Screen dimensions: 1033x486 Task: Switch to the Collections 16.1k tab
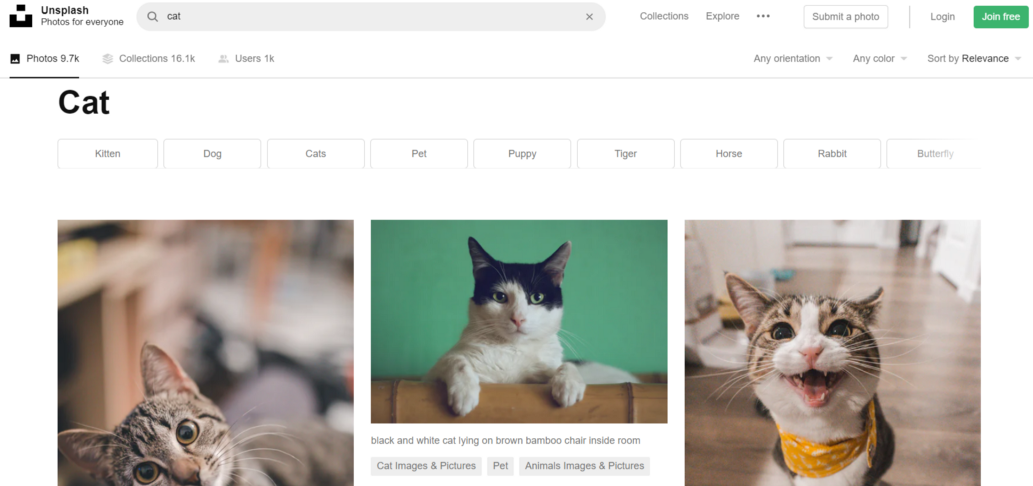149,59
